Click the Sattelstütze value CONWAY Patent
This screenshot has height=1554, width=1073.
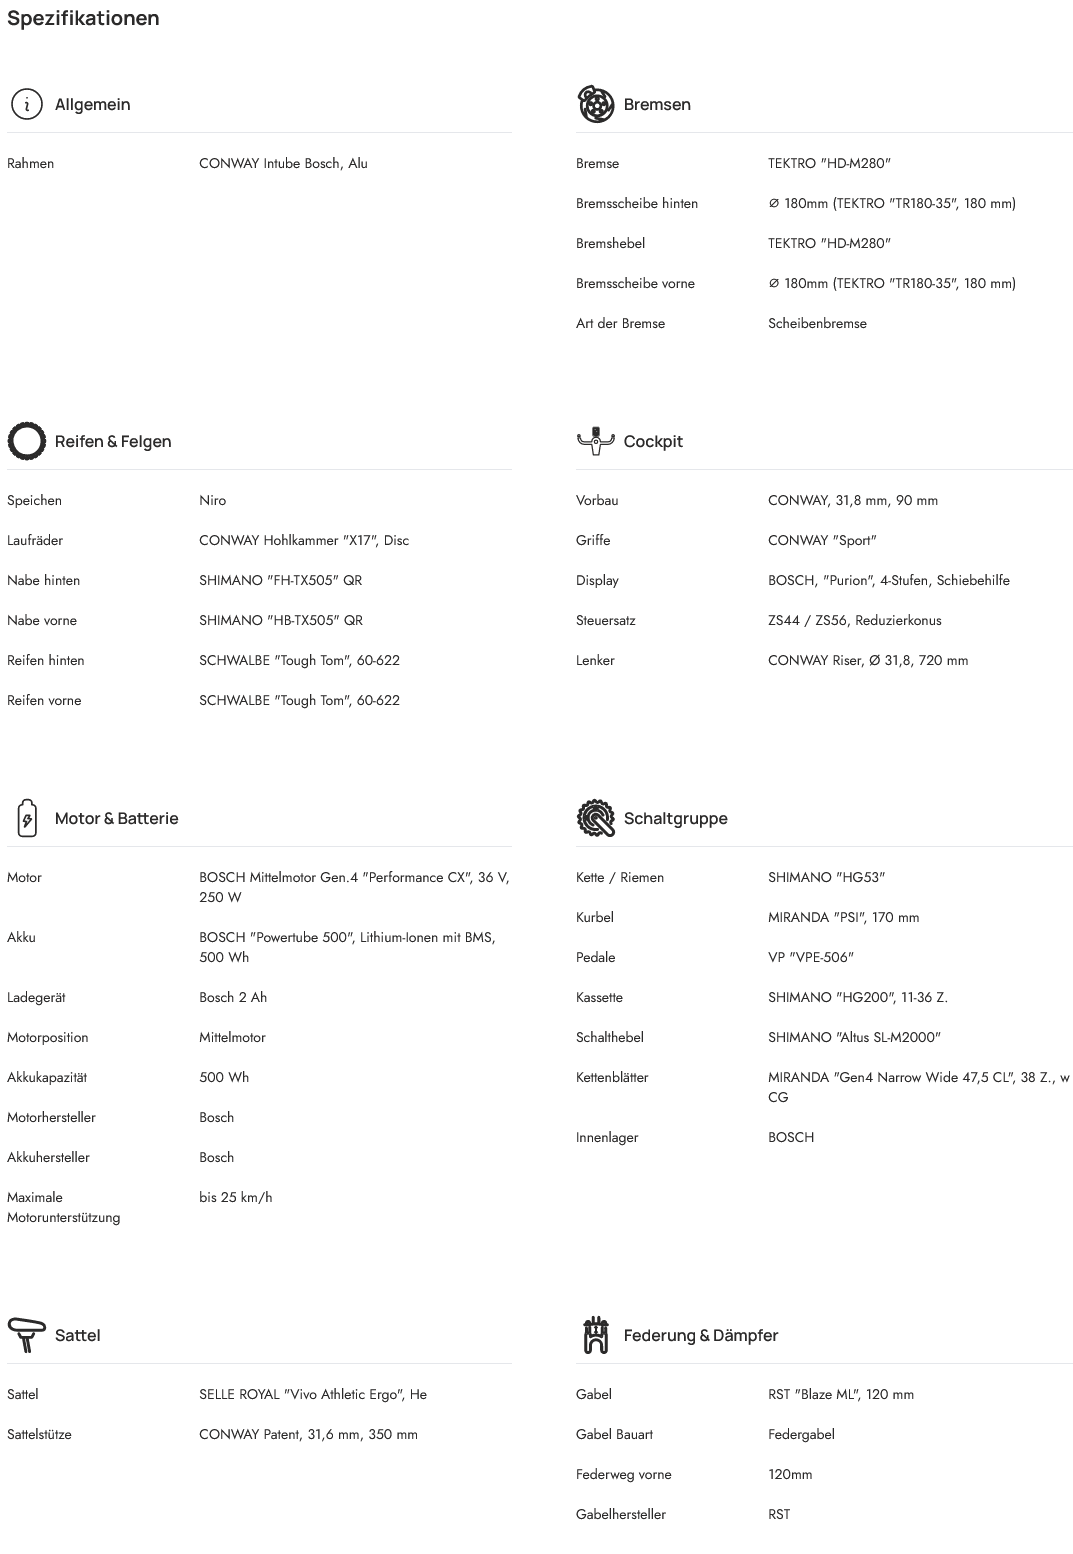[x=308, y=1434]
